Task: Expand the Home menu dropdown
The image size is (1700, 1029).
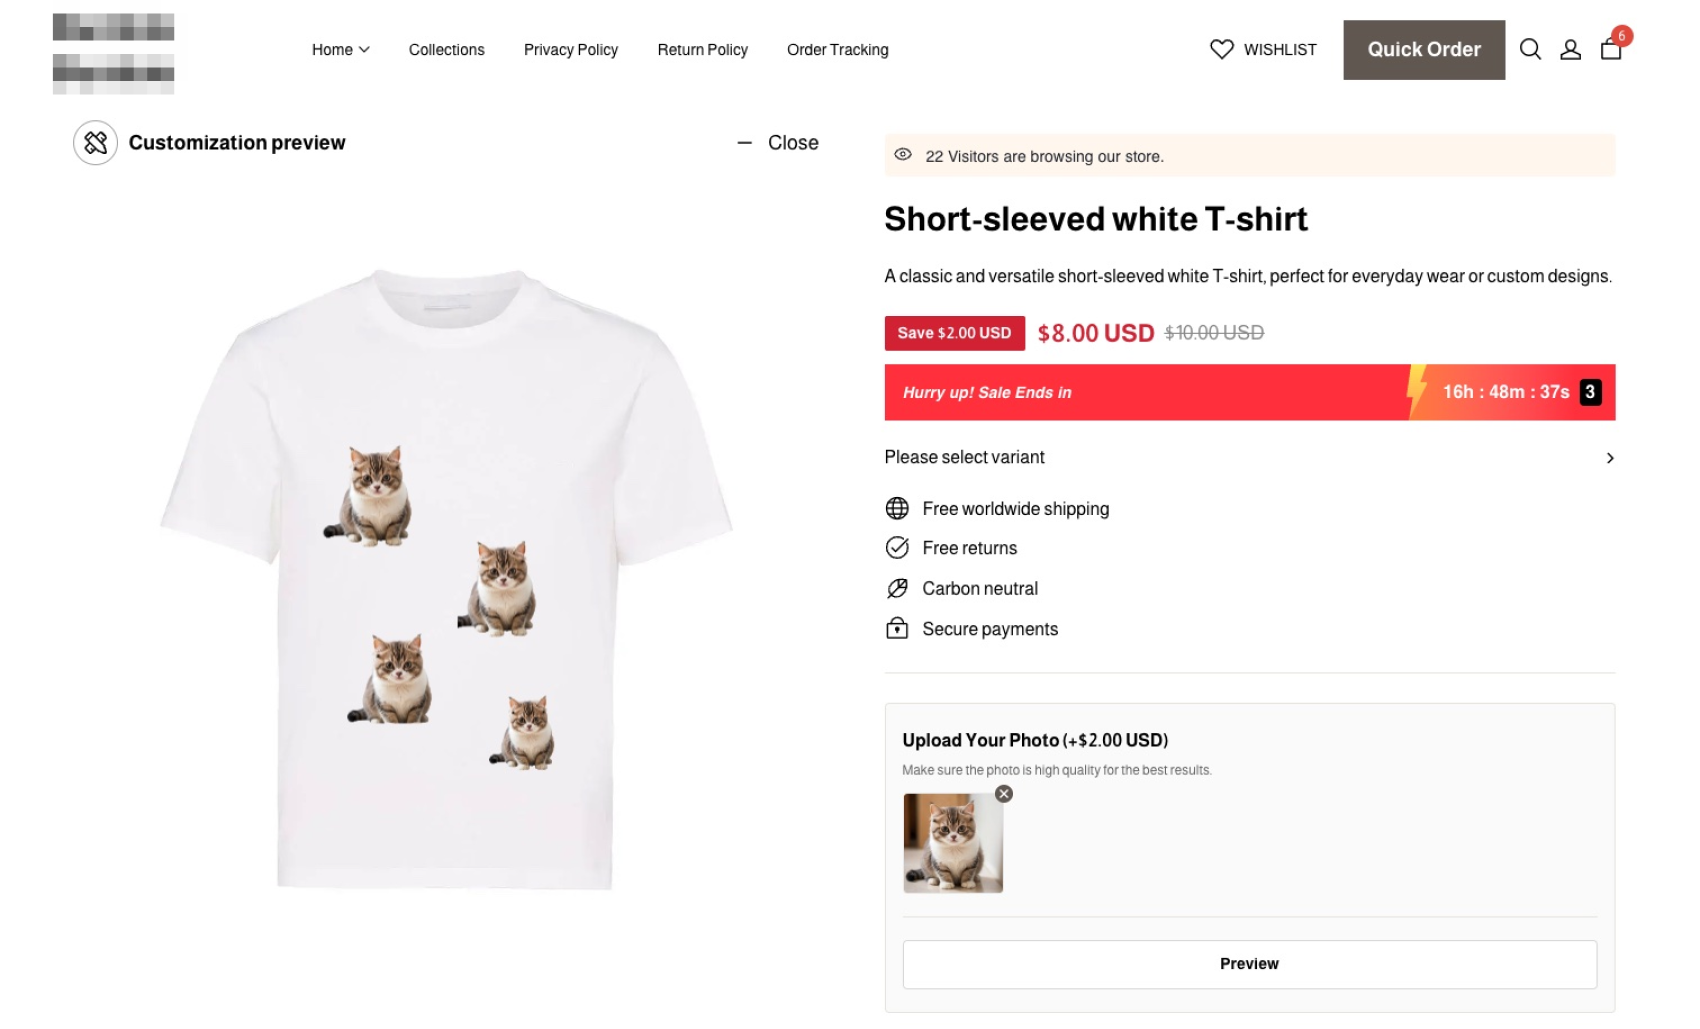Action: point(340,50)
